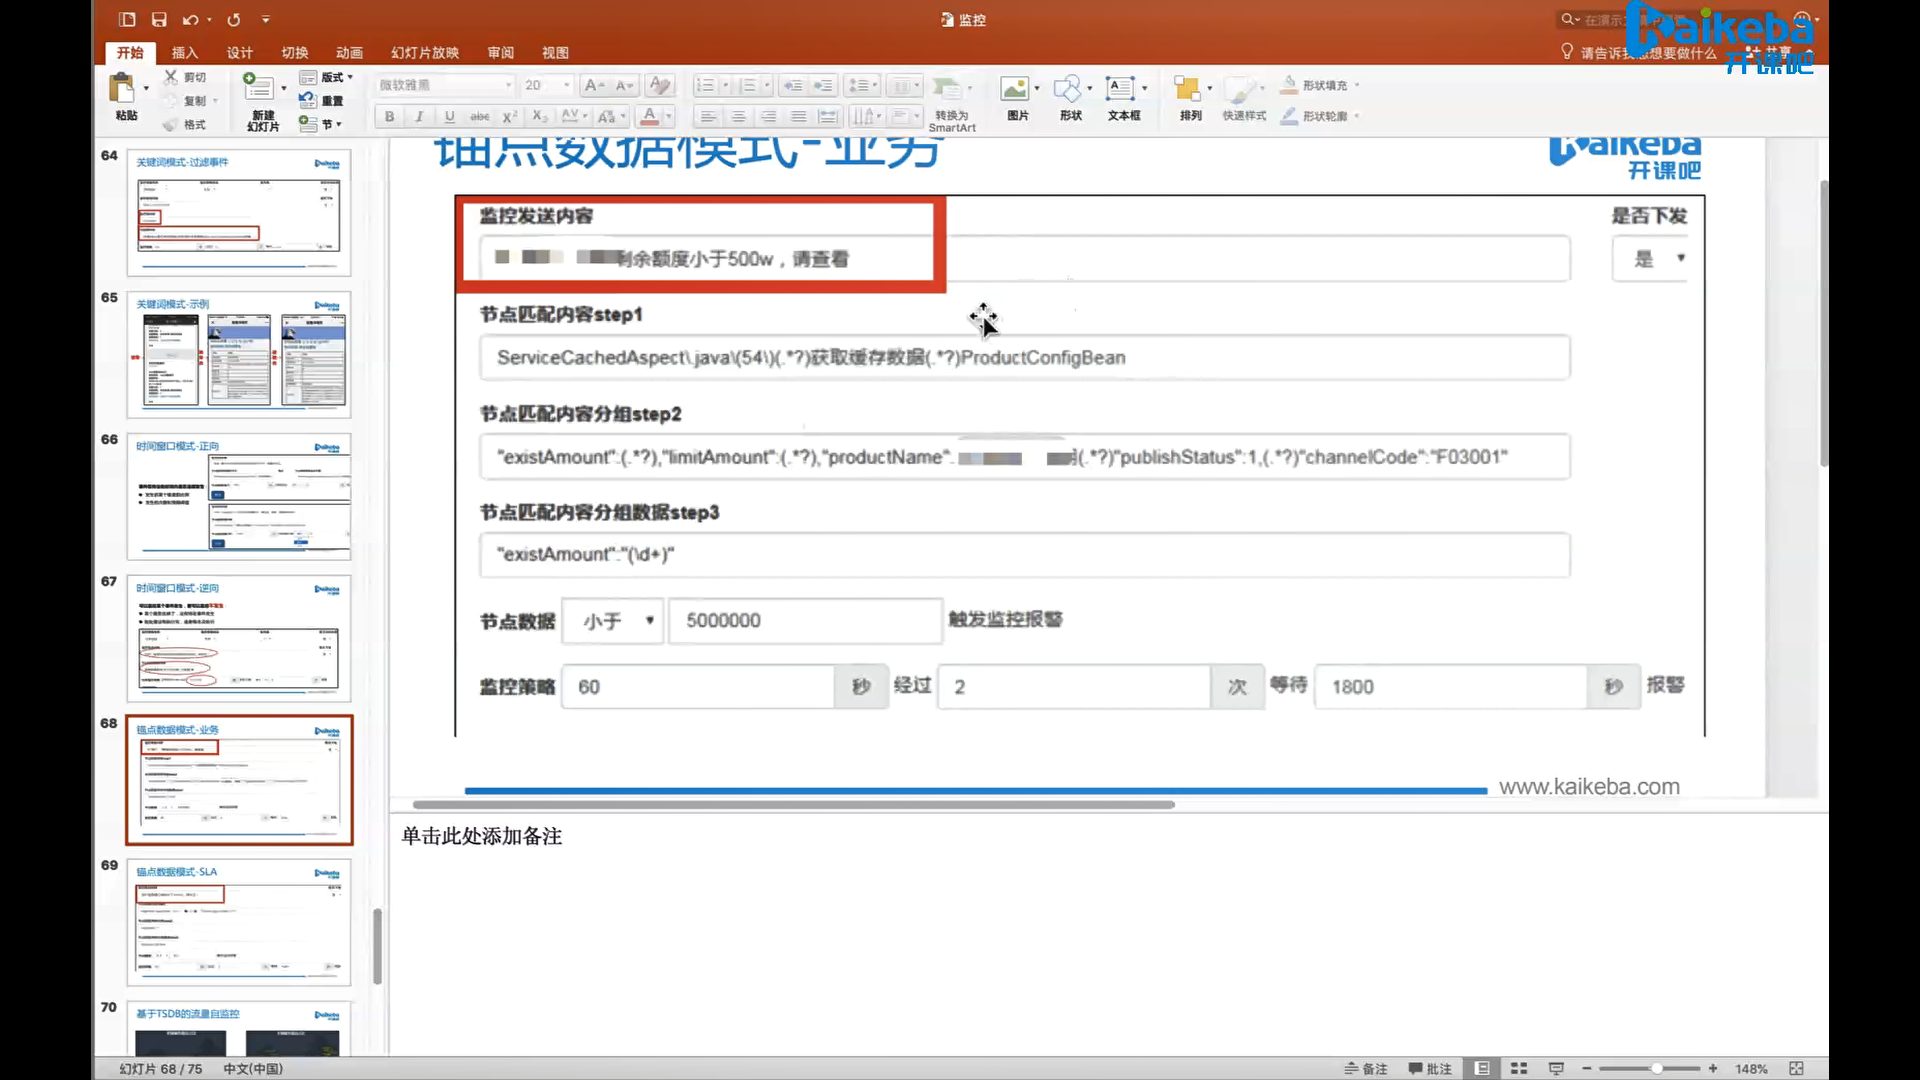The width and height of the screenshot is (1920, 1080).
Task: Open the 插入 ribbon tab
Action: tap(184, 52)
